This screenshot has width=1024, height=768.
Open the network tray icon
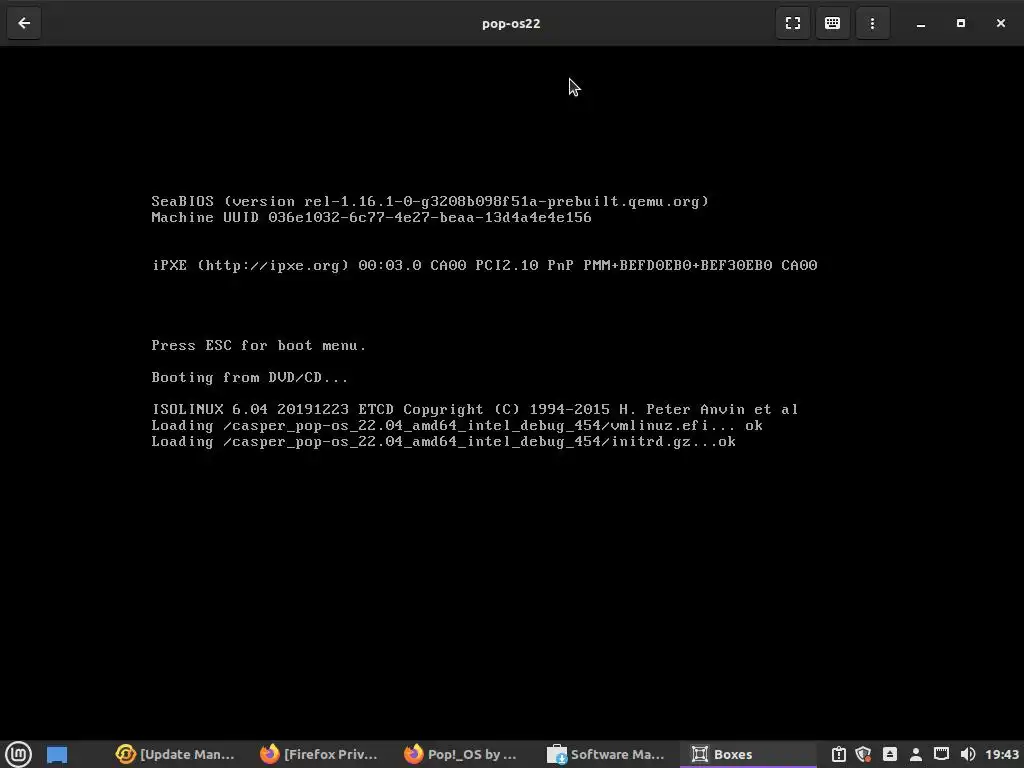coord(941,754)
